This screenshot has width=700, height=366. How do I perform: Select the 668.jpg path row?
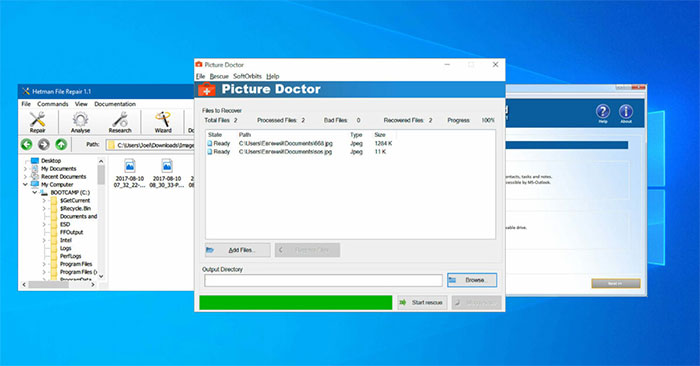pyautogui.click(x=286, y=143)
